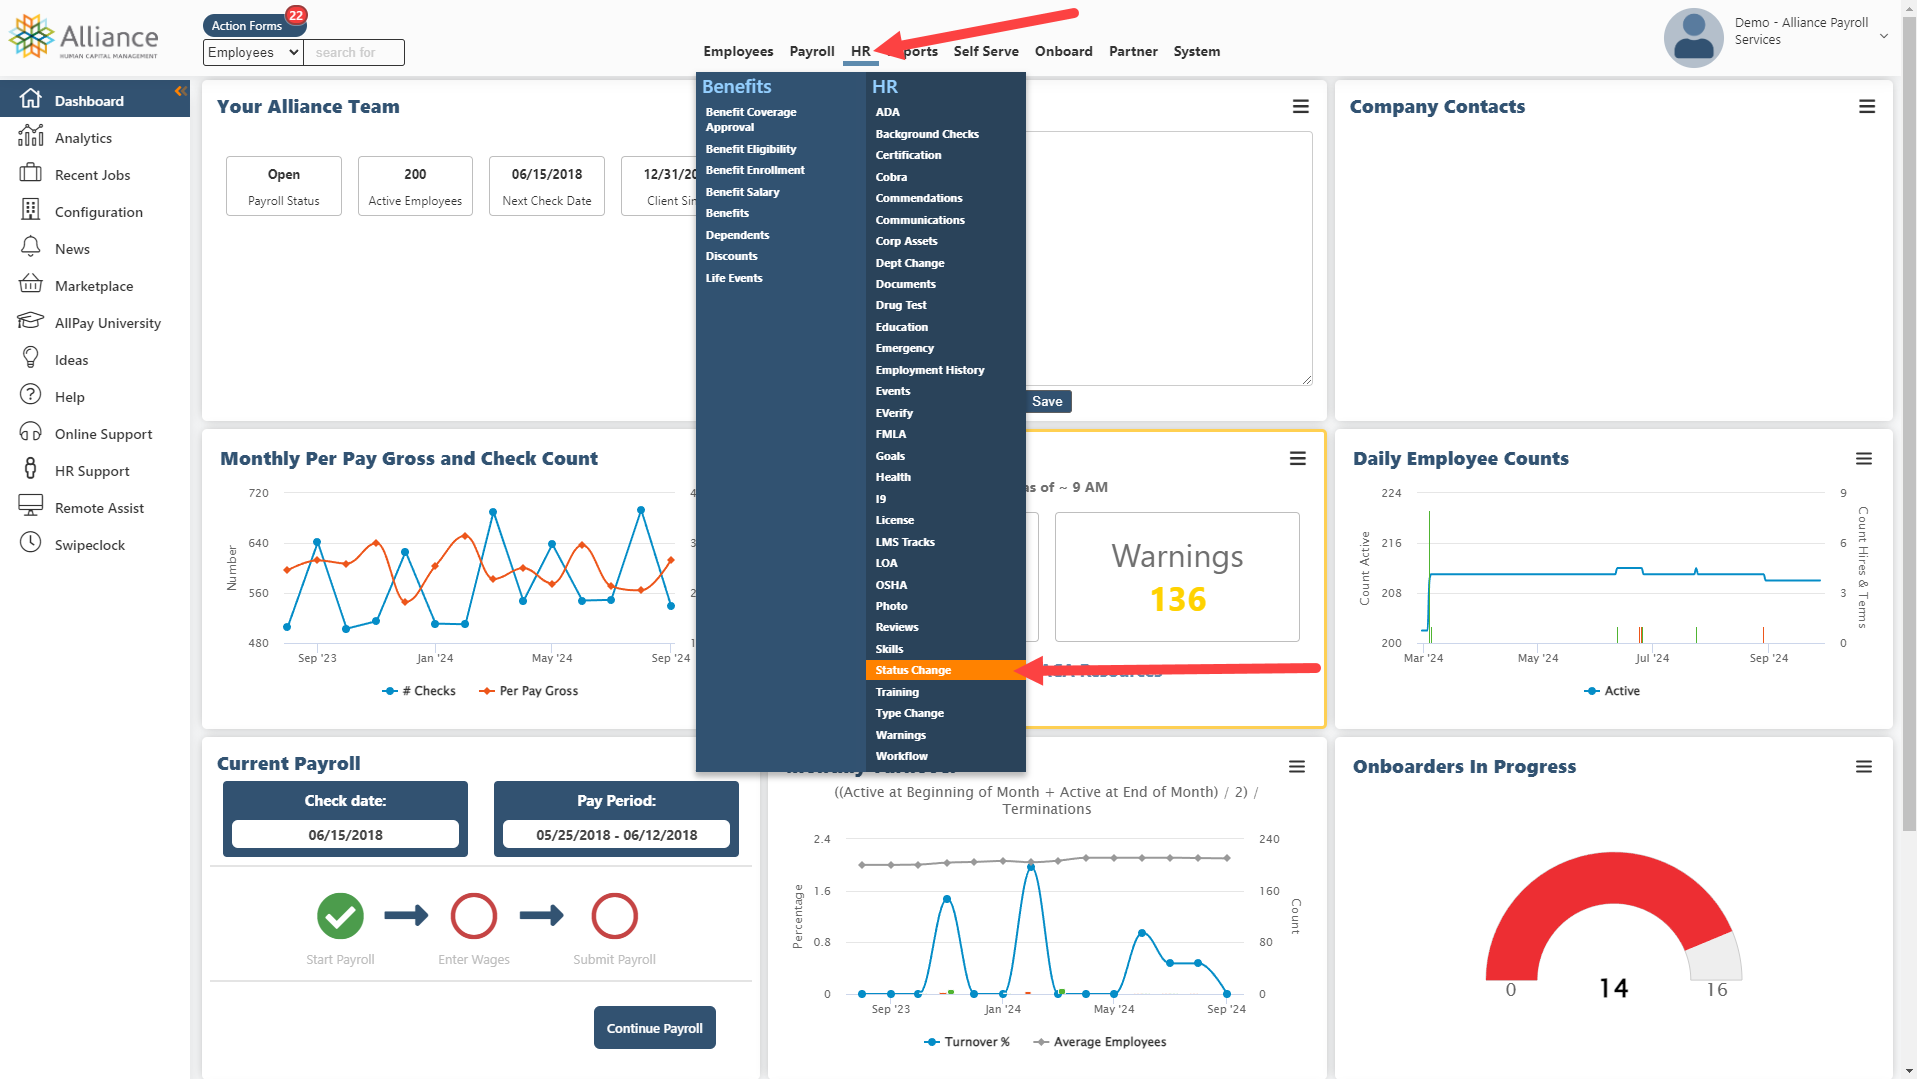The height and width of the screenshot is (1079, 1917).
Task: Select Benefit Enrollment in Benefits menu
Action: click(x=755, y=170)
